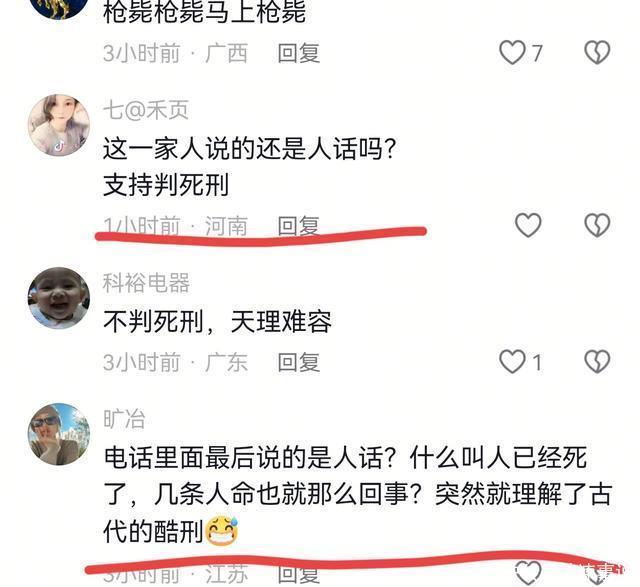Like the 广西 comment with 7 likes
The height and width of the screenshot is (587, 640).
point(512,53)
